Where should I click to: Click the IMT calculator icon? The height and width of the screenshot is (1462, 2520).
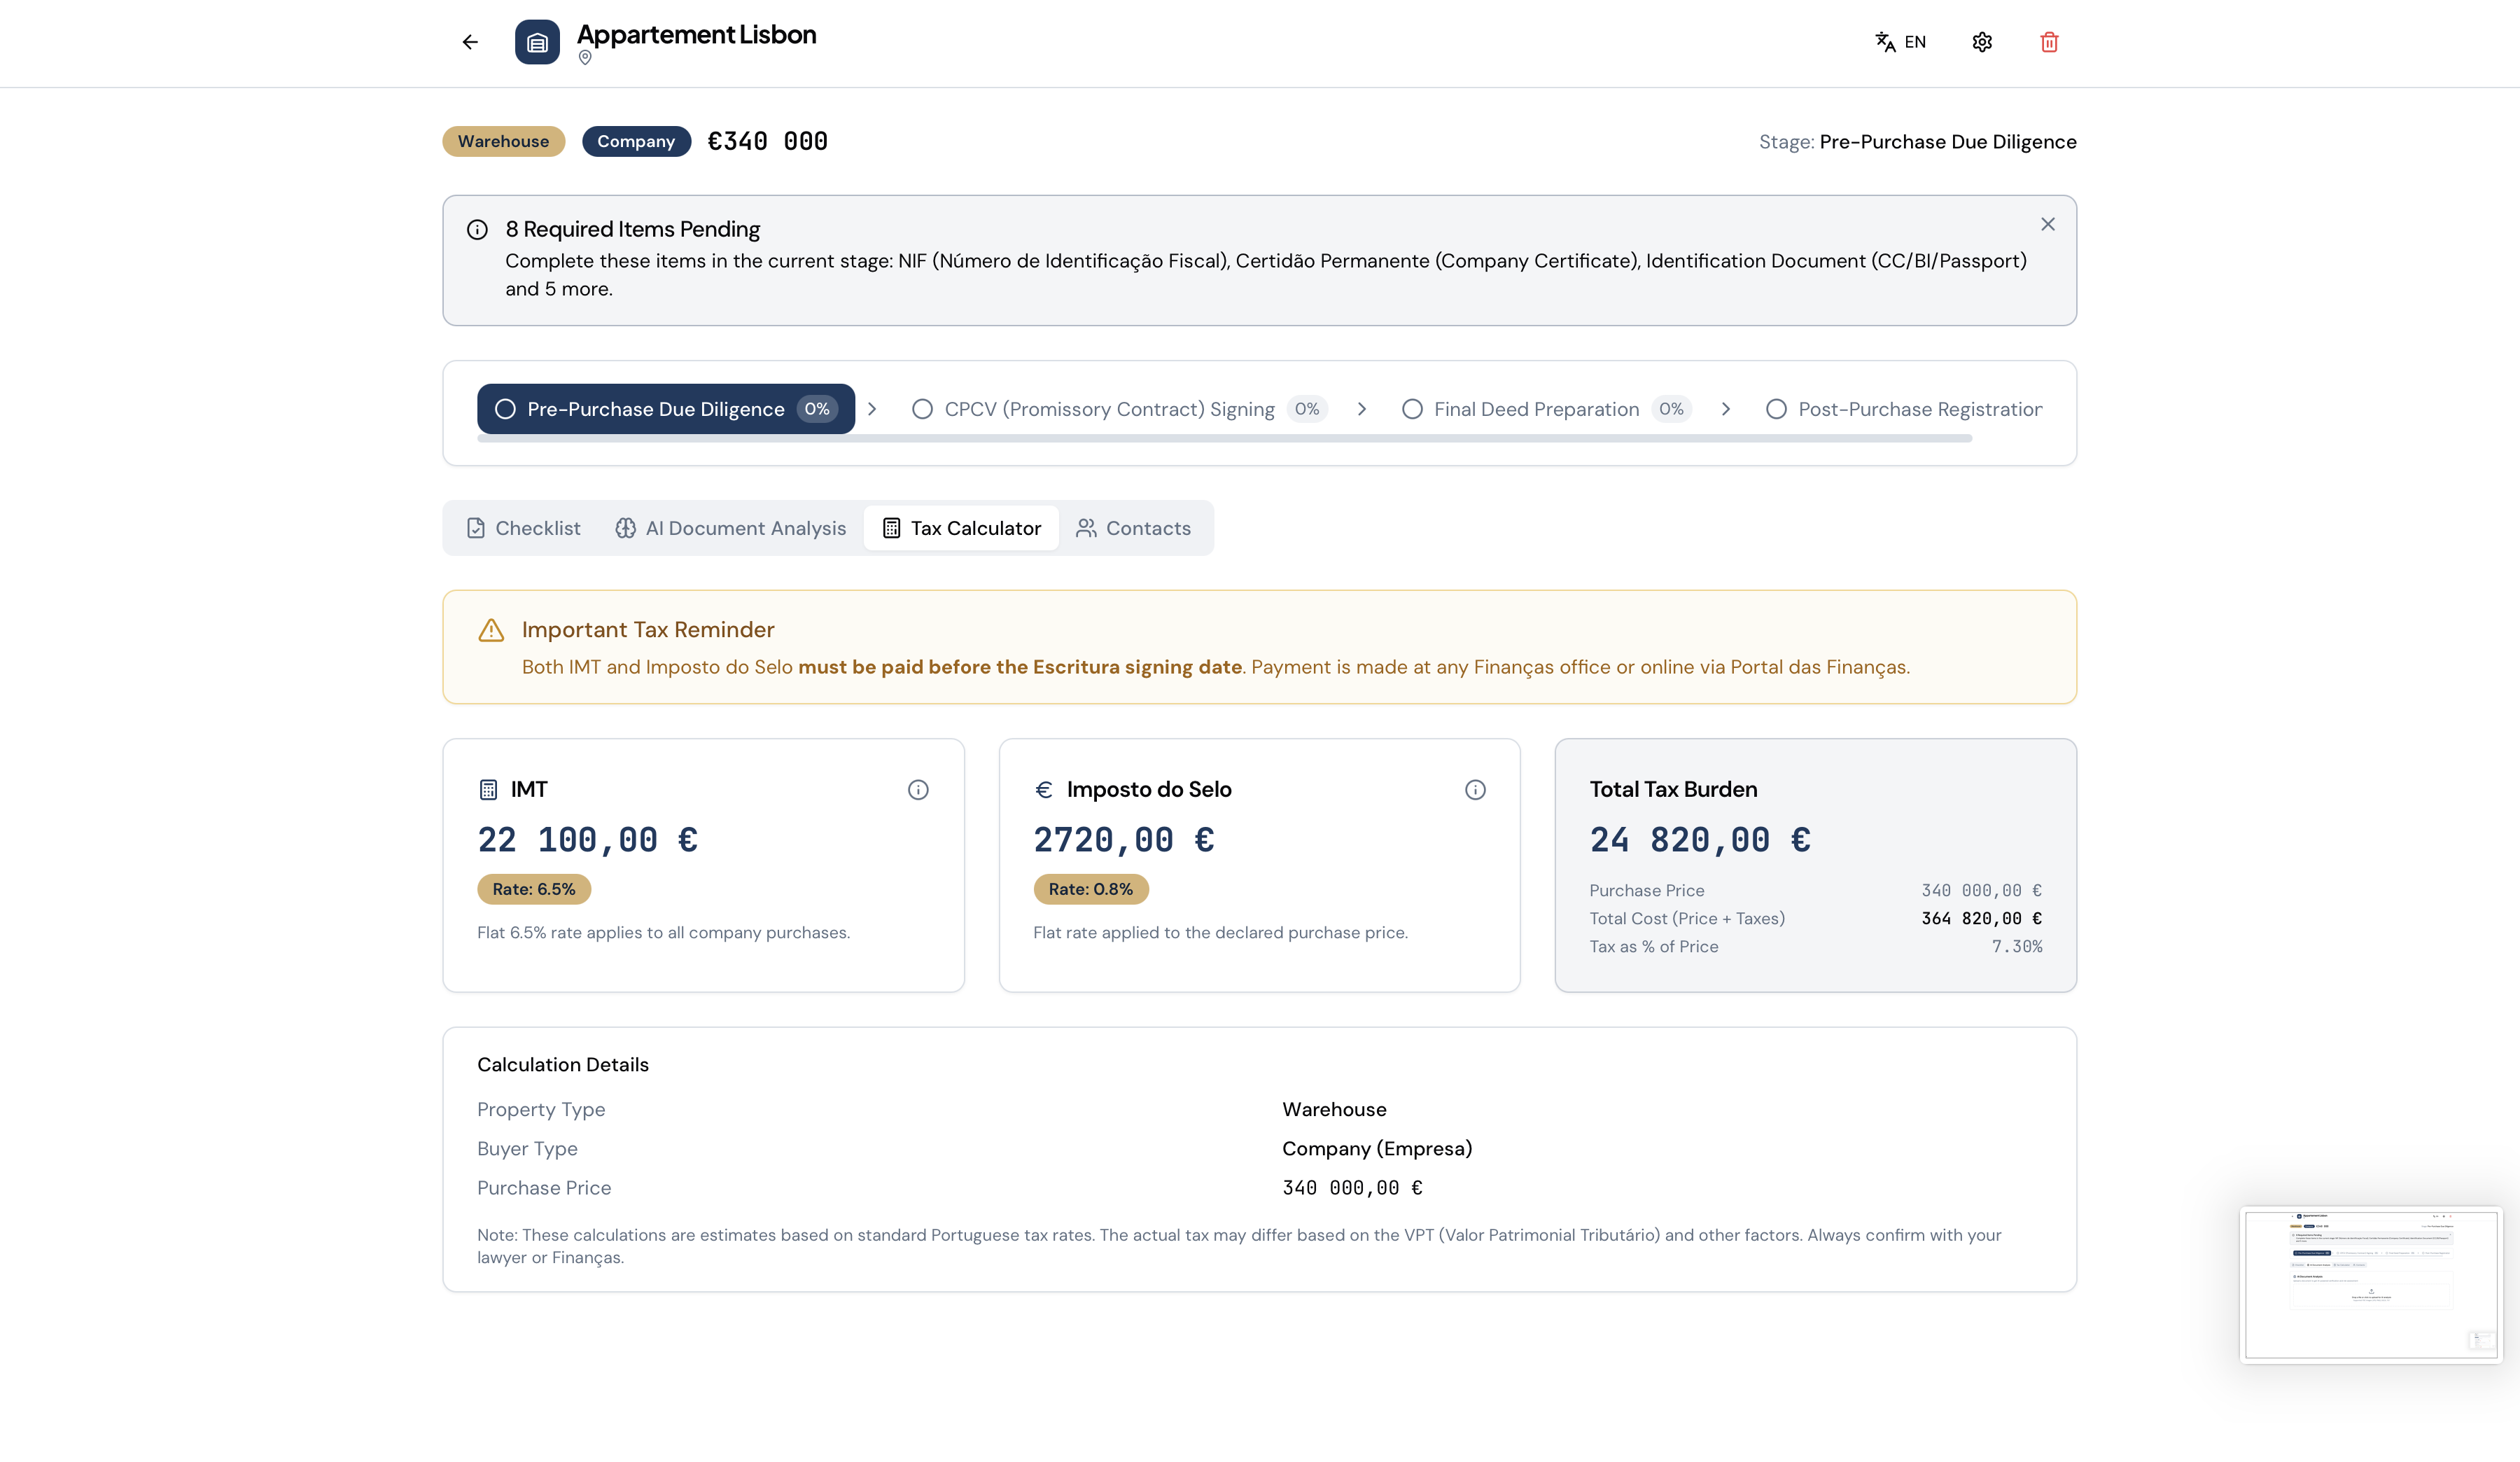click(x=488, y=790)
